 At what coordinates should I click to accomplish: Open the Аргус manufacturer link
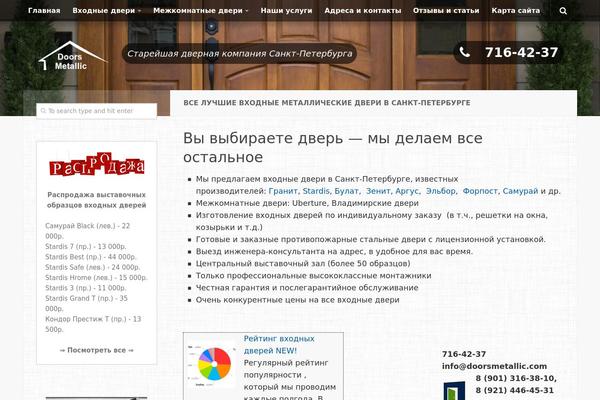pos(406,191)
